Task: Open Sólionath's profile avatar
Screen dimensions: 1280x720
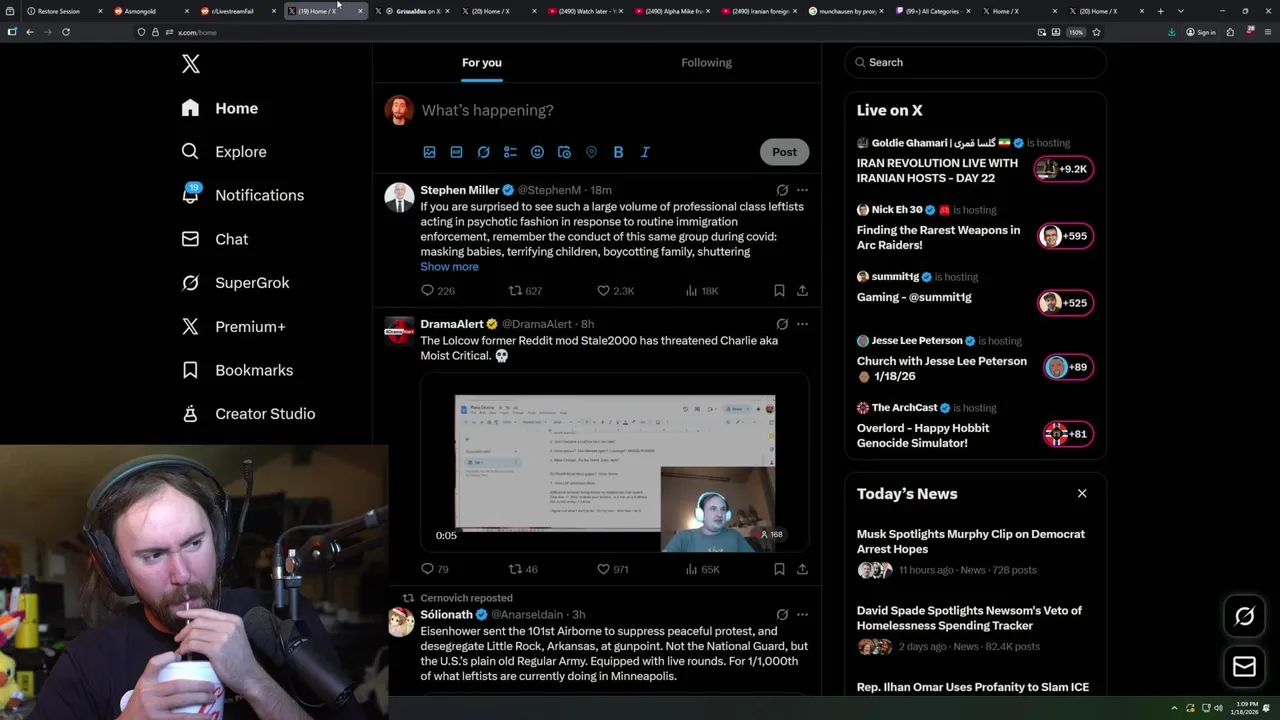Action: 400,623
